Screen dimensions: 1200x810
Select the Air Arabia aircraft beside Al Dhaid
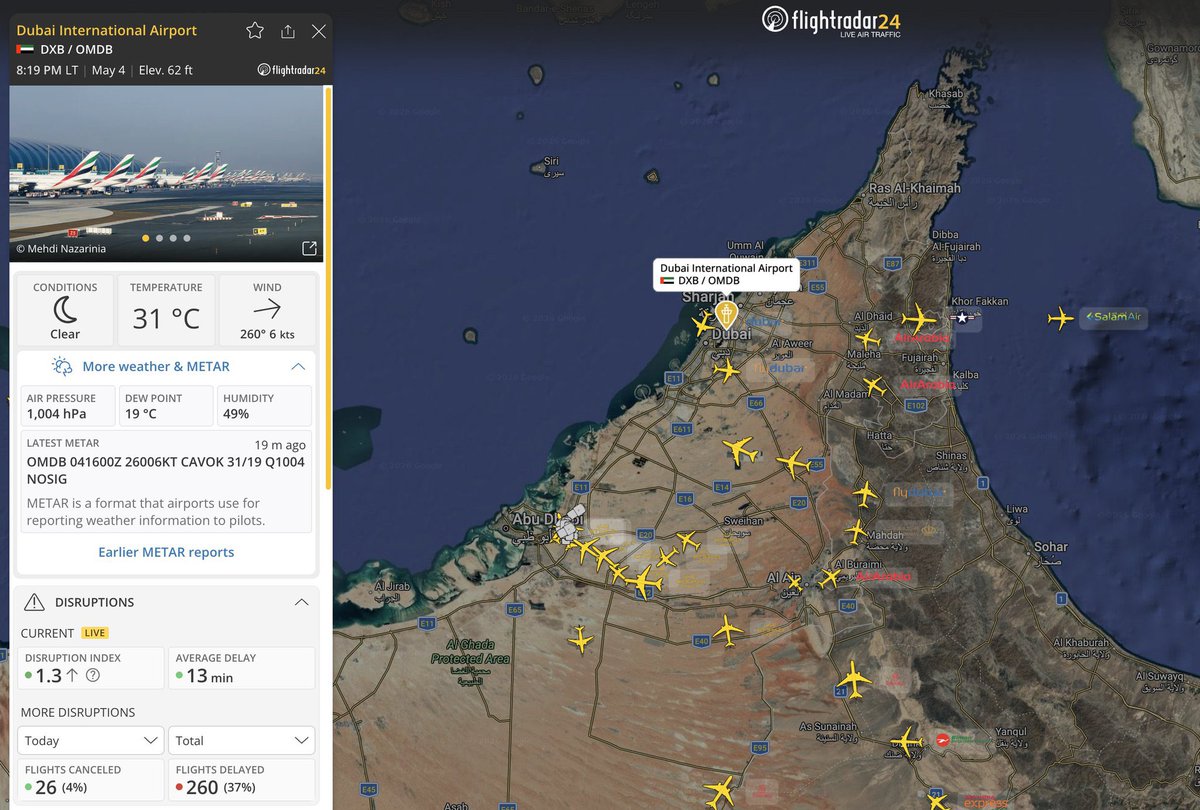coord(917,320)
